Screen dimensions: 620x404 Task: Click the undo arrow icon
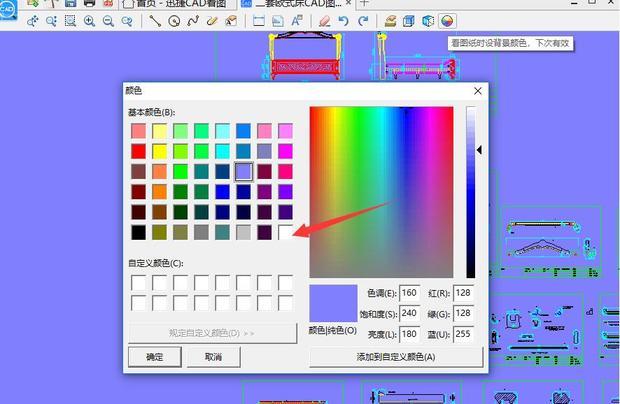tap(344, 20)
